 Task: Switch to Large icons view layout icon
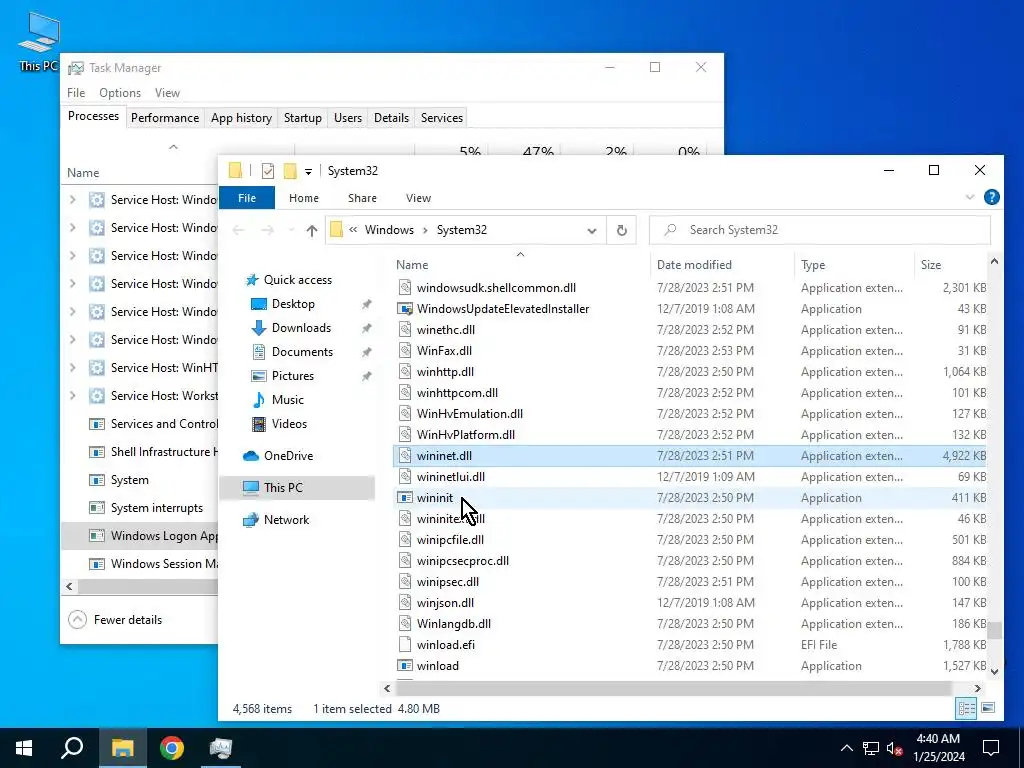coord(988,708)
